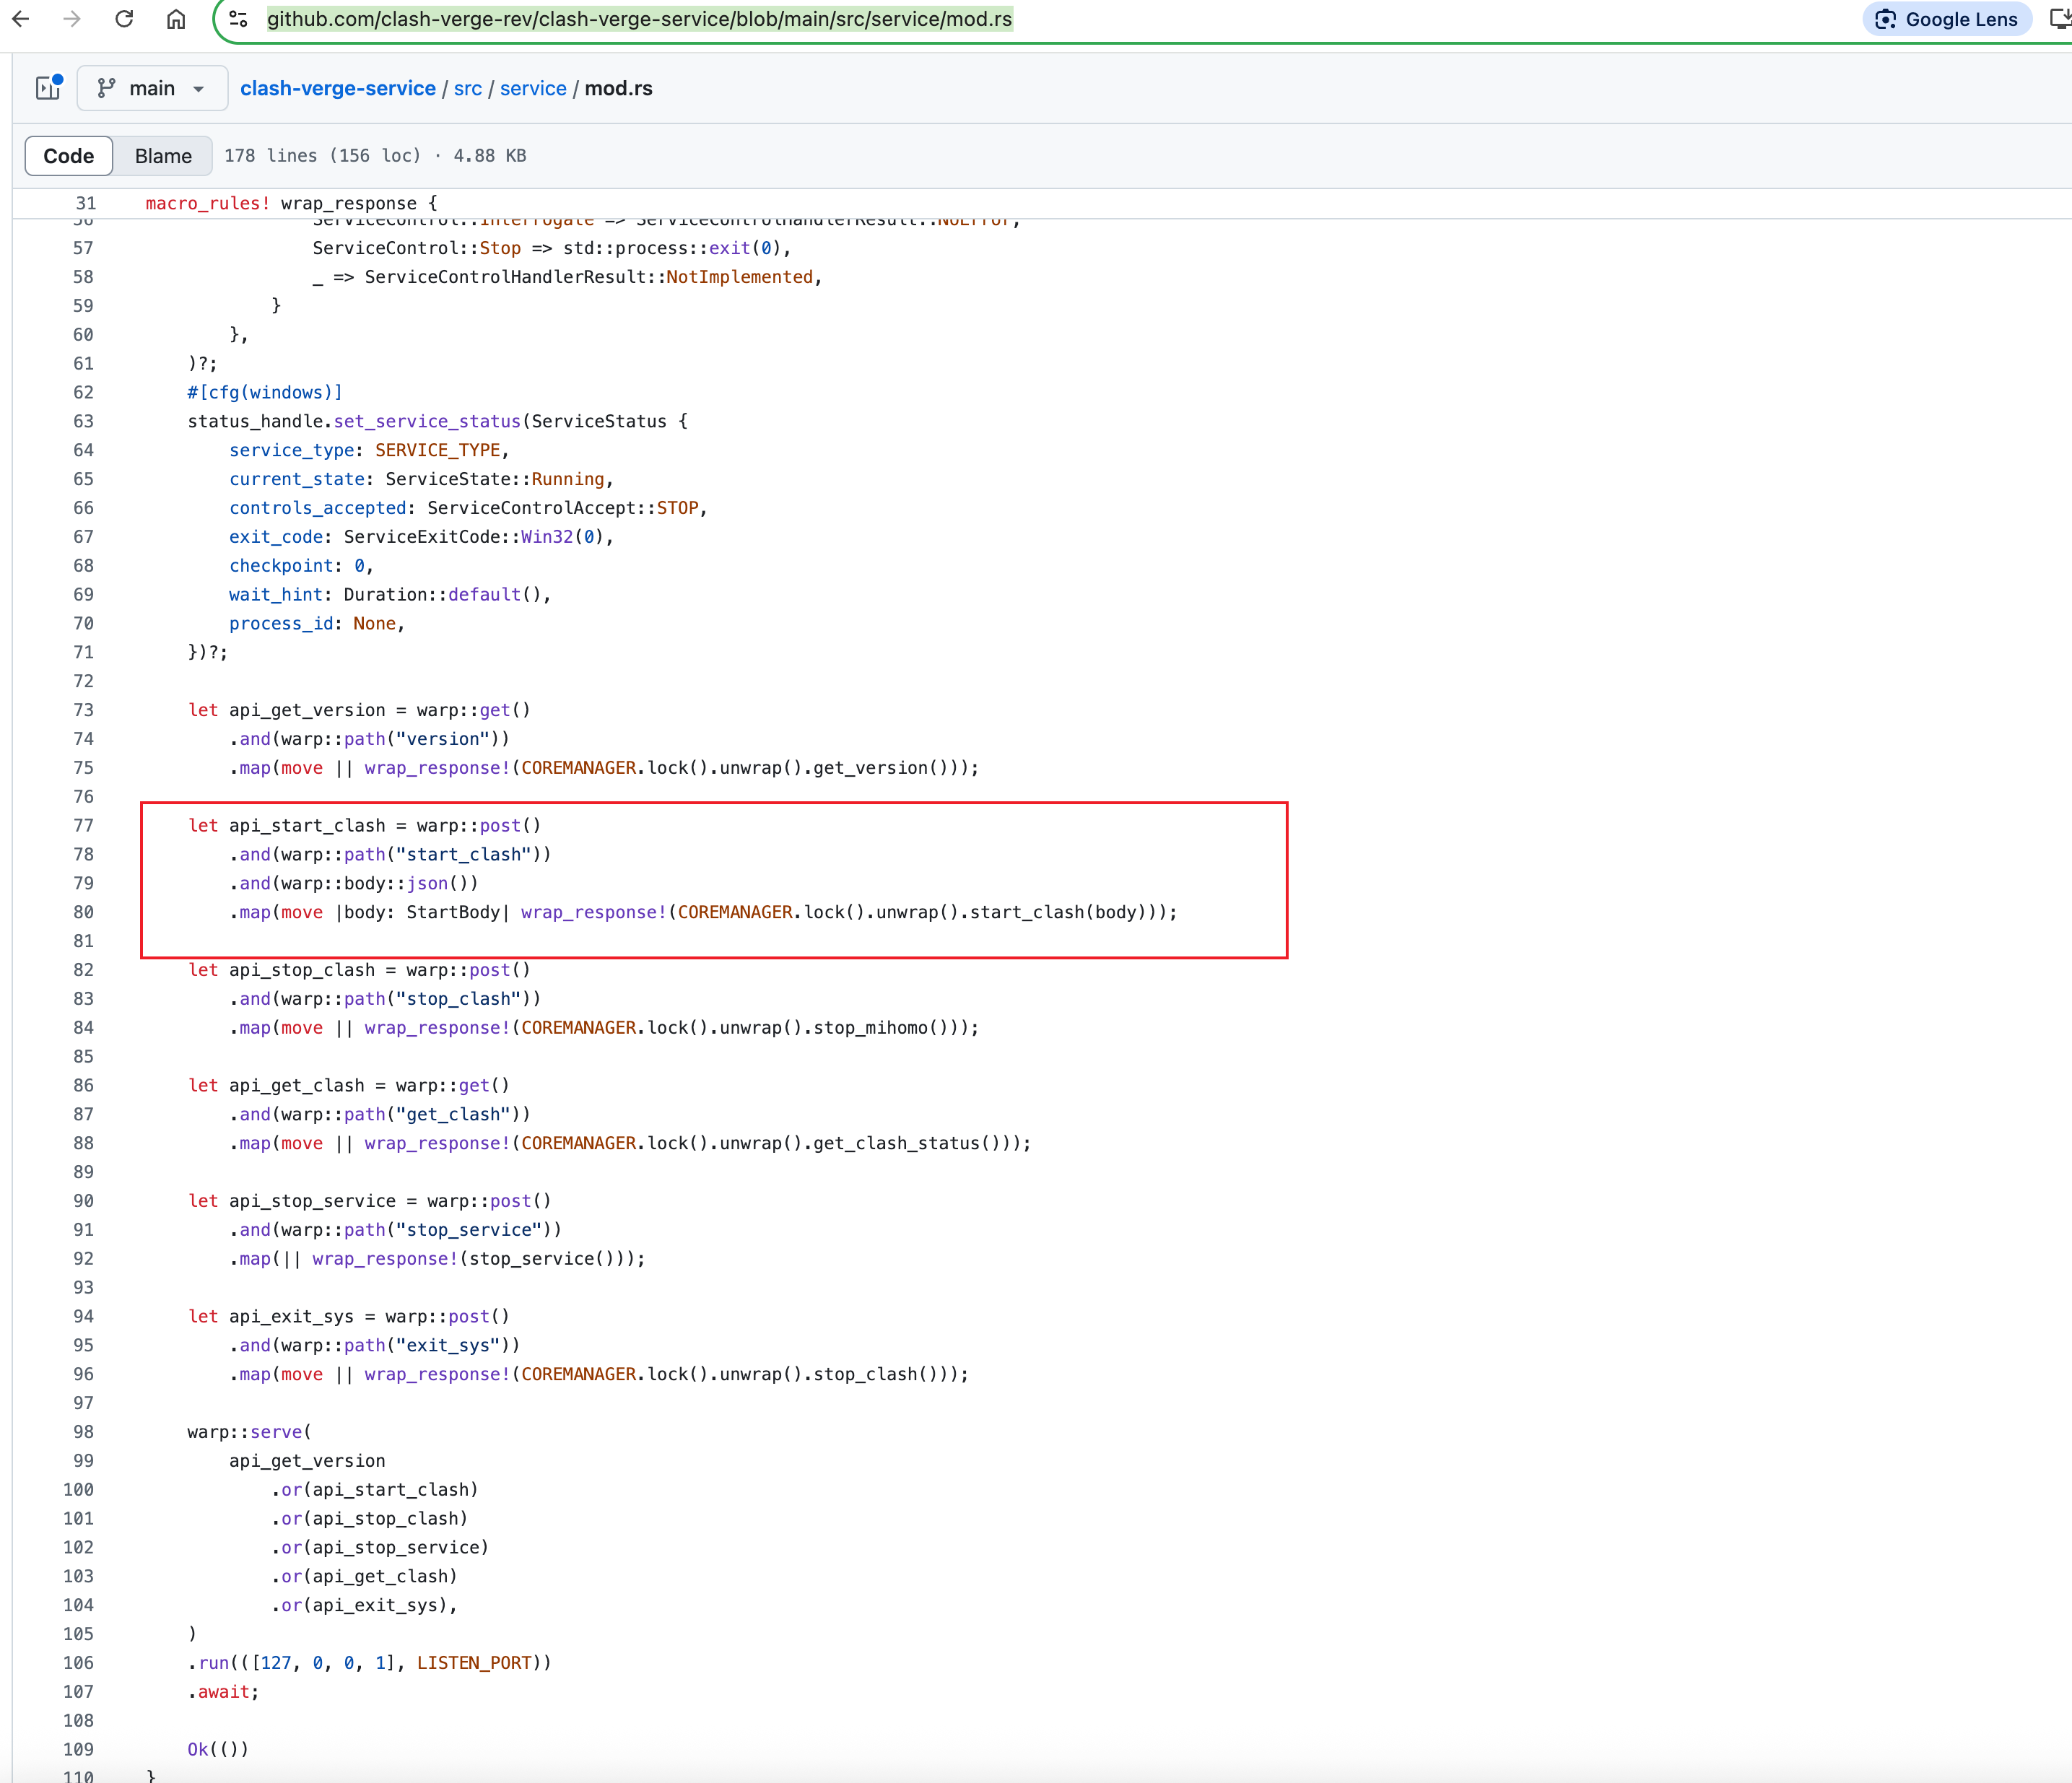Reload the current page
The image size is (2072, 1783).
[x=124, y=19]
